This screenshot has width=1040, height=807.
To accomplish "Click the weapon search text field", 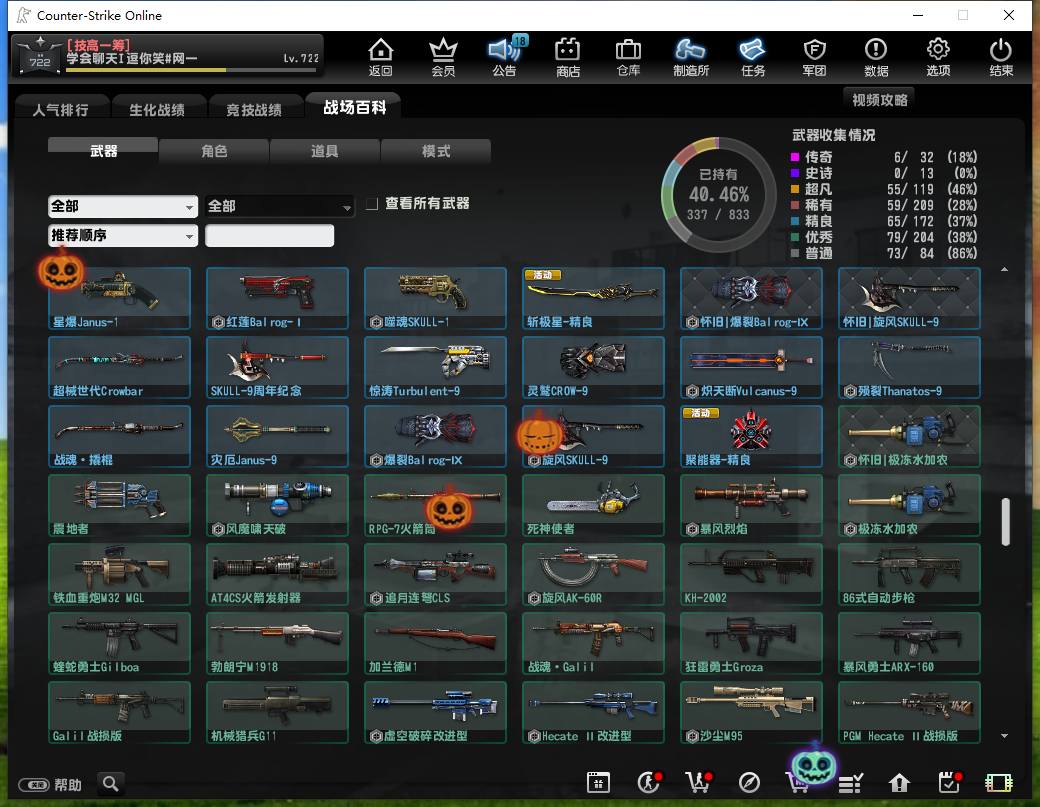I will coord(269,235).
